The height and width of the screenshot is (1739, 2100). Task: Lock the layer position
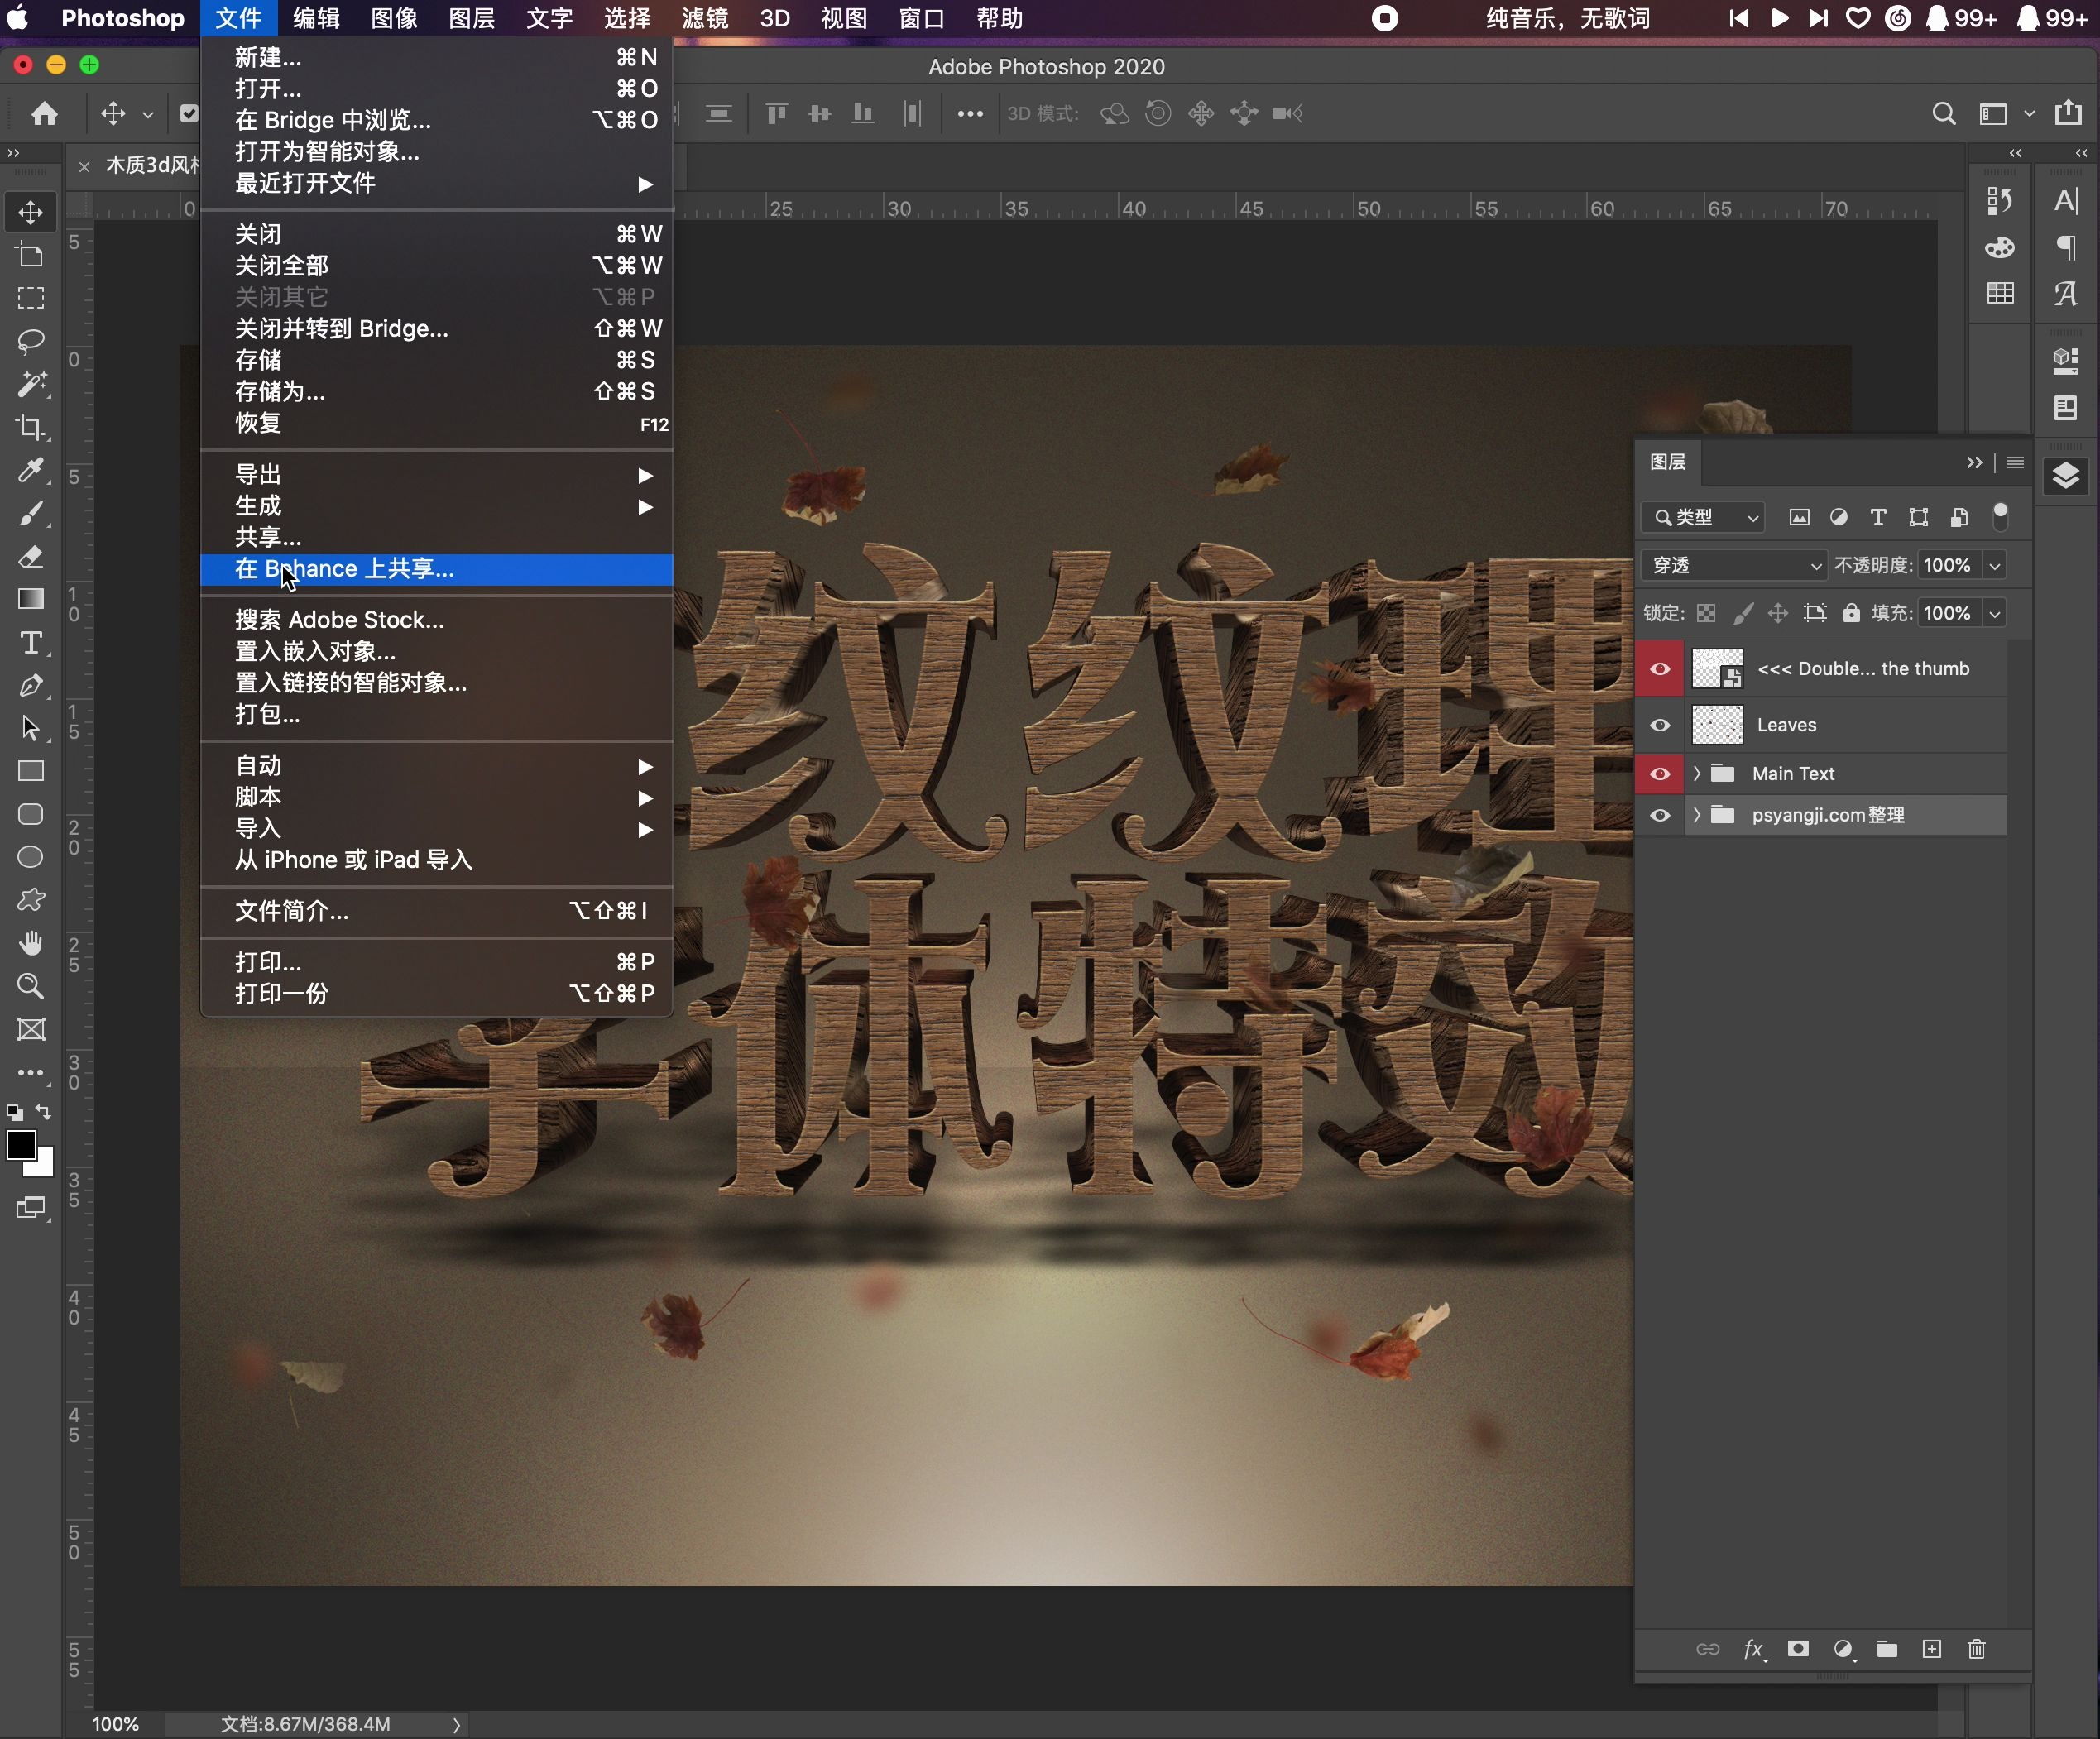coord(1779,613)
